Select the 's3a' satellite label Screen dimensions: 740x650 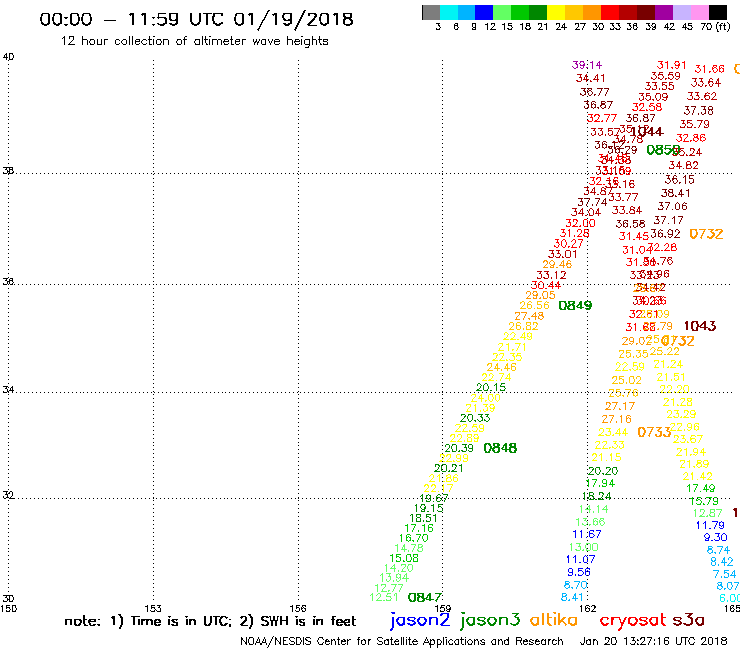coord(688,620)
